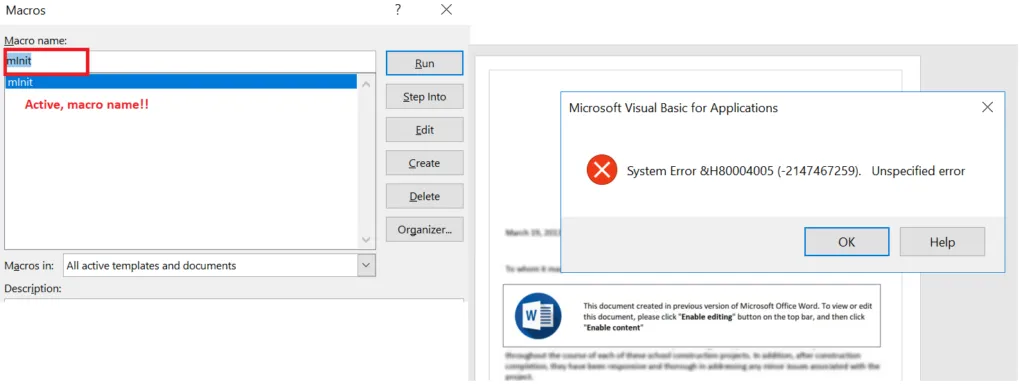Open help in the Macros dialog
This screenshot has width=1024, height=385.
pos(398,10)
